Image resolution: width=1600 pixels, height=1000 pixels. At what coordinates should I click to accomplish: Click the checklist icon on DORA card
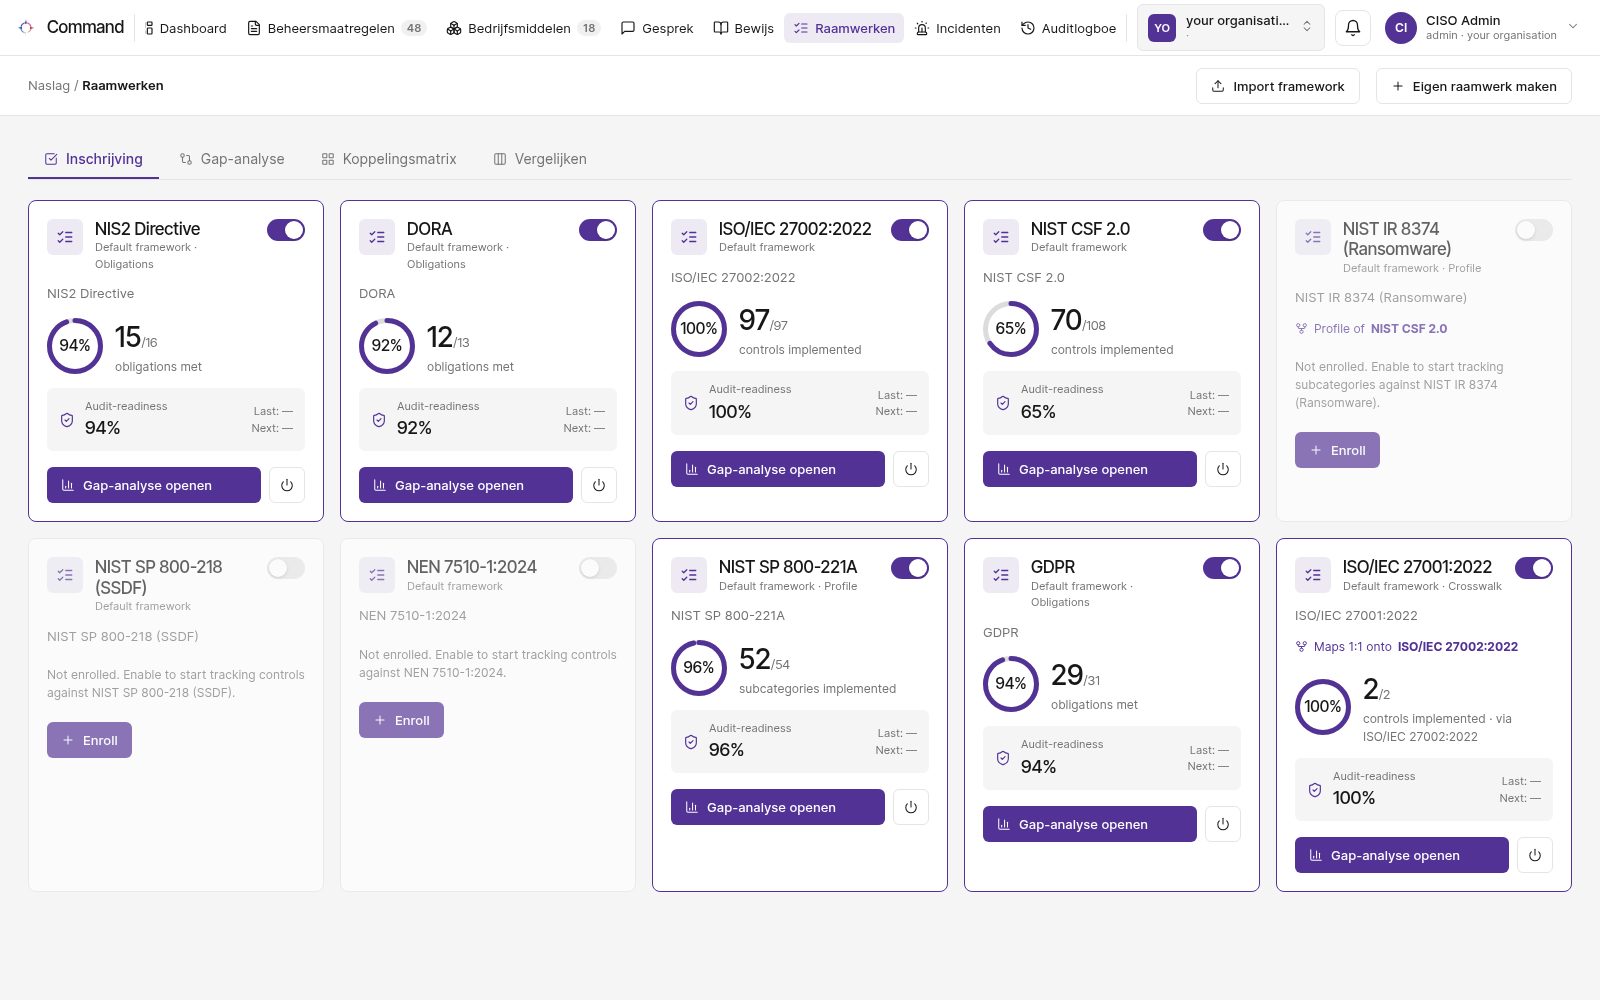point(377,237)
